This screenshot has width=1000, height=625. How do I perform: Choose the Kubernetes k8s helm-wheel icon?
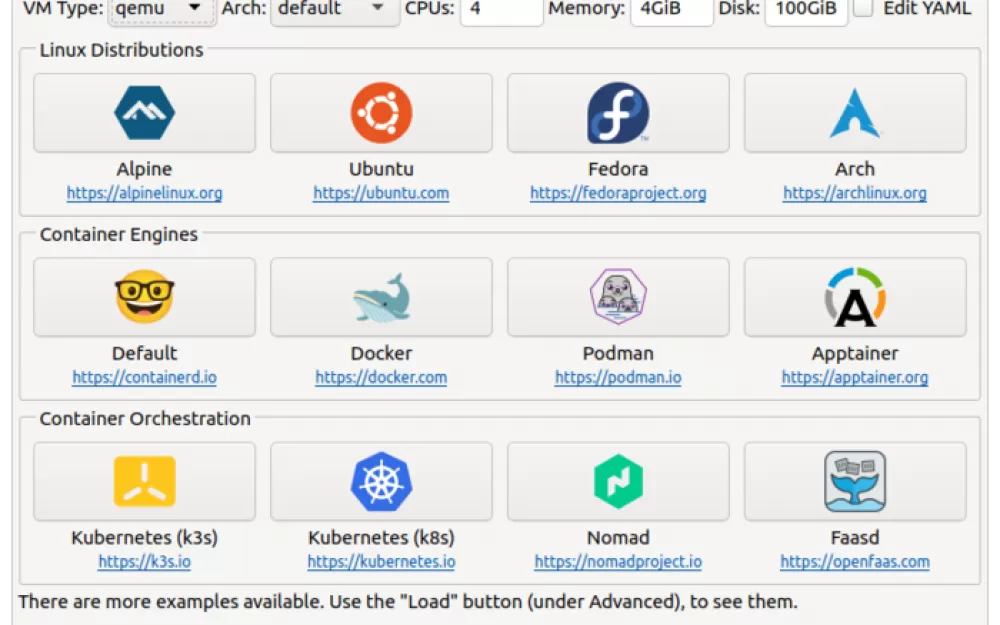[x=381, y=482]
